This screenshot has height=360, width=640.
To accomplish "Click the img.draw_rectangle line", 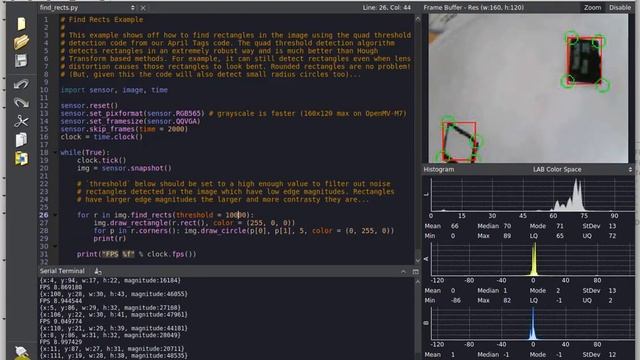I will 194,223.
